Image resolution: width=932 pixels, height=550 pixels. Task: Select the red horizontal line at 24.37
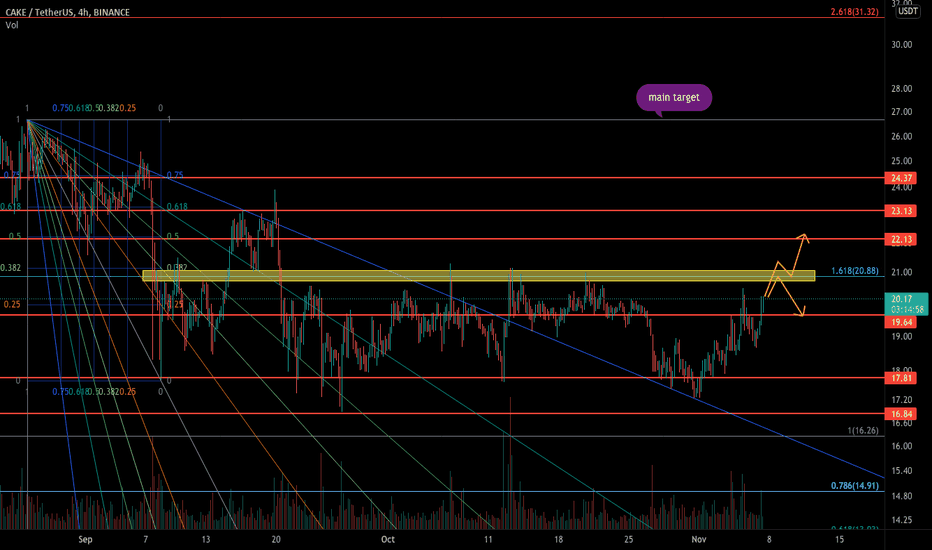click(442, 178)
